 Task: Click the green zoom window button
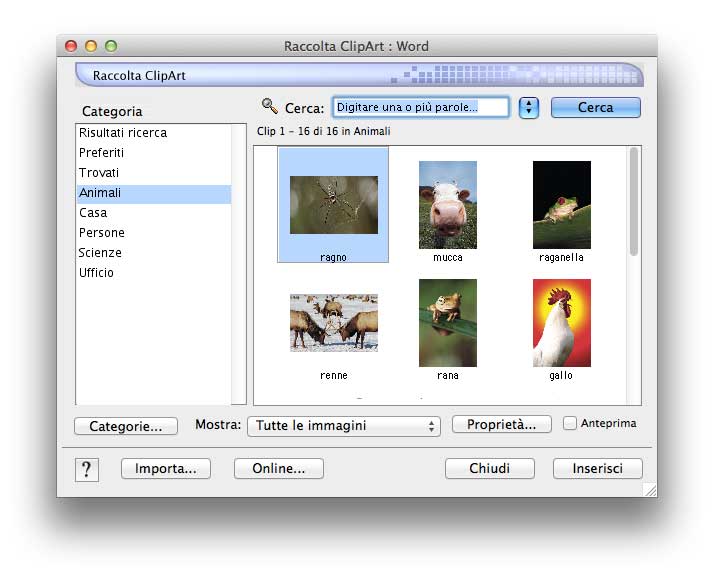pyautogui.click(x=111, y=46)
